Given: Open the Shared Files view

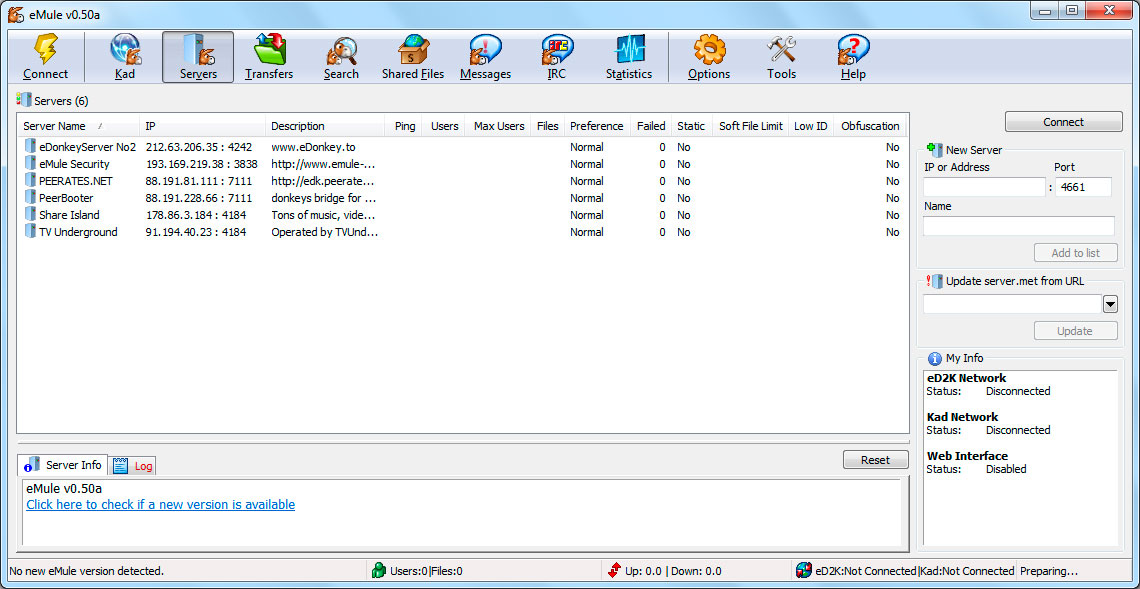Looking at the screenshot, I should click(413, 57).
